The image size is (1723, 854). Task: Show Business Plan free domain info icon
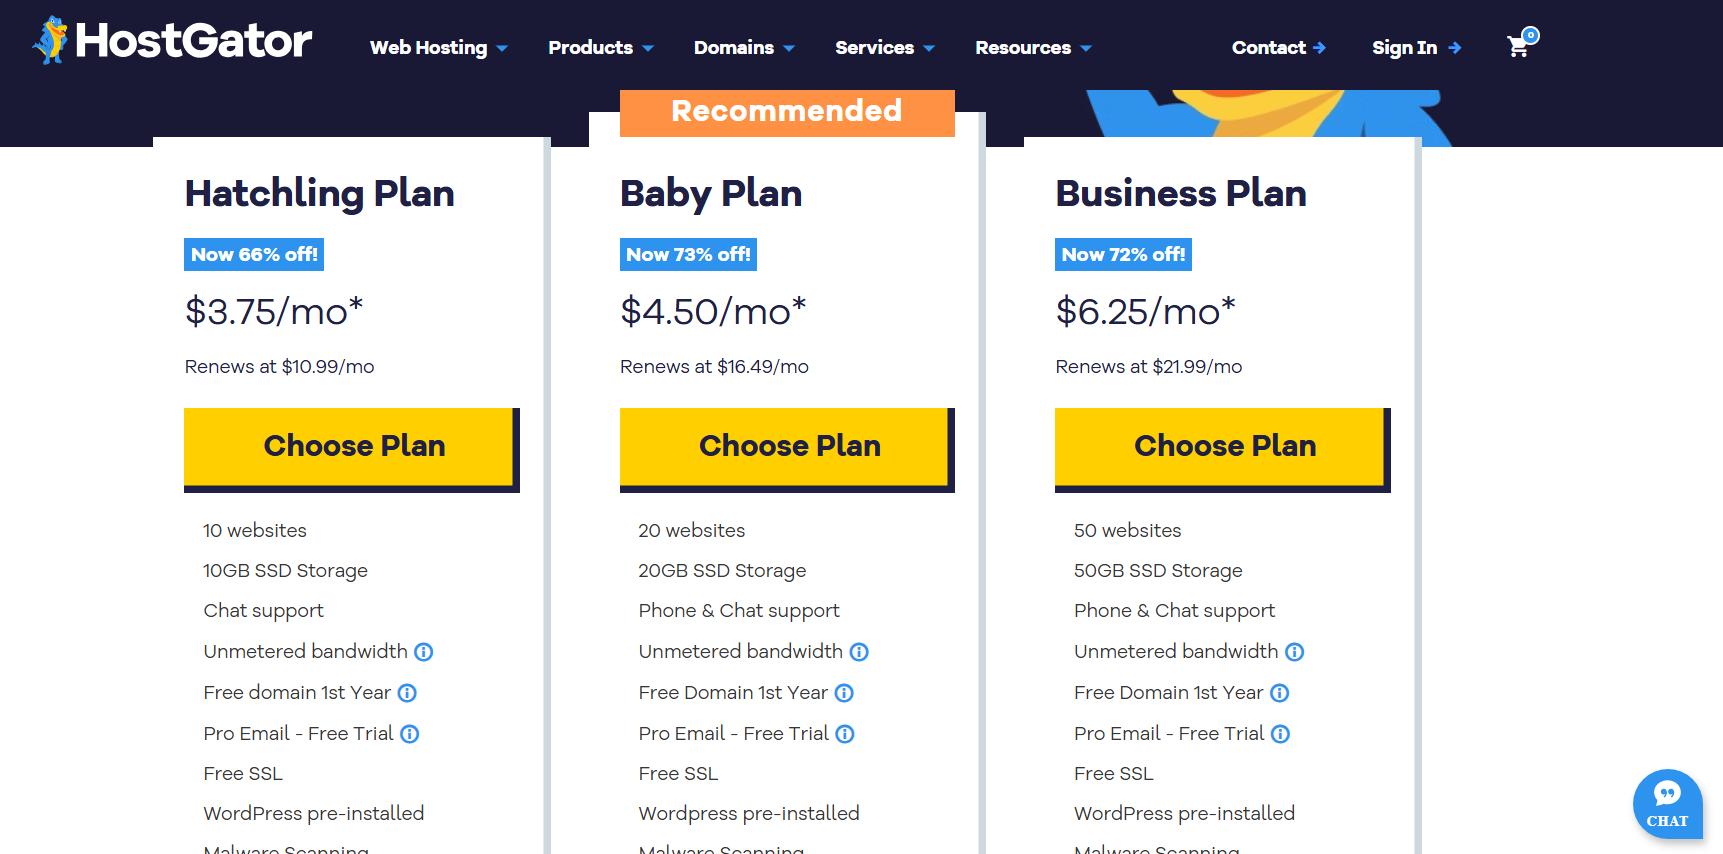[x=1279, y=693]
